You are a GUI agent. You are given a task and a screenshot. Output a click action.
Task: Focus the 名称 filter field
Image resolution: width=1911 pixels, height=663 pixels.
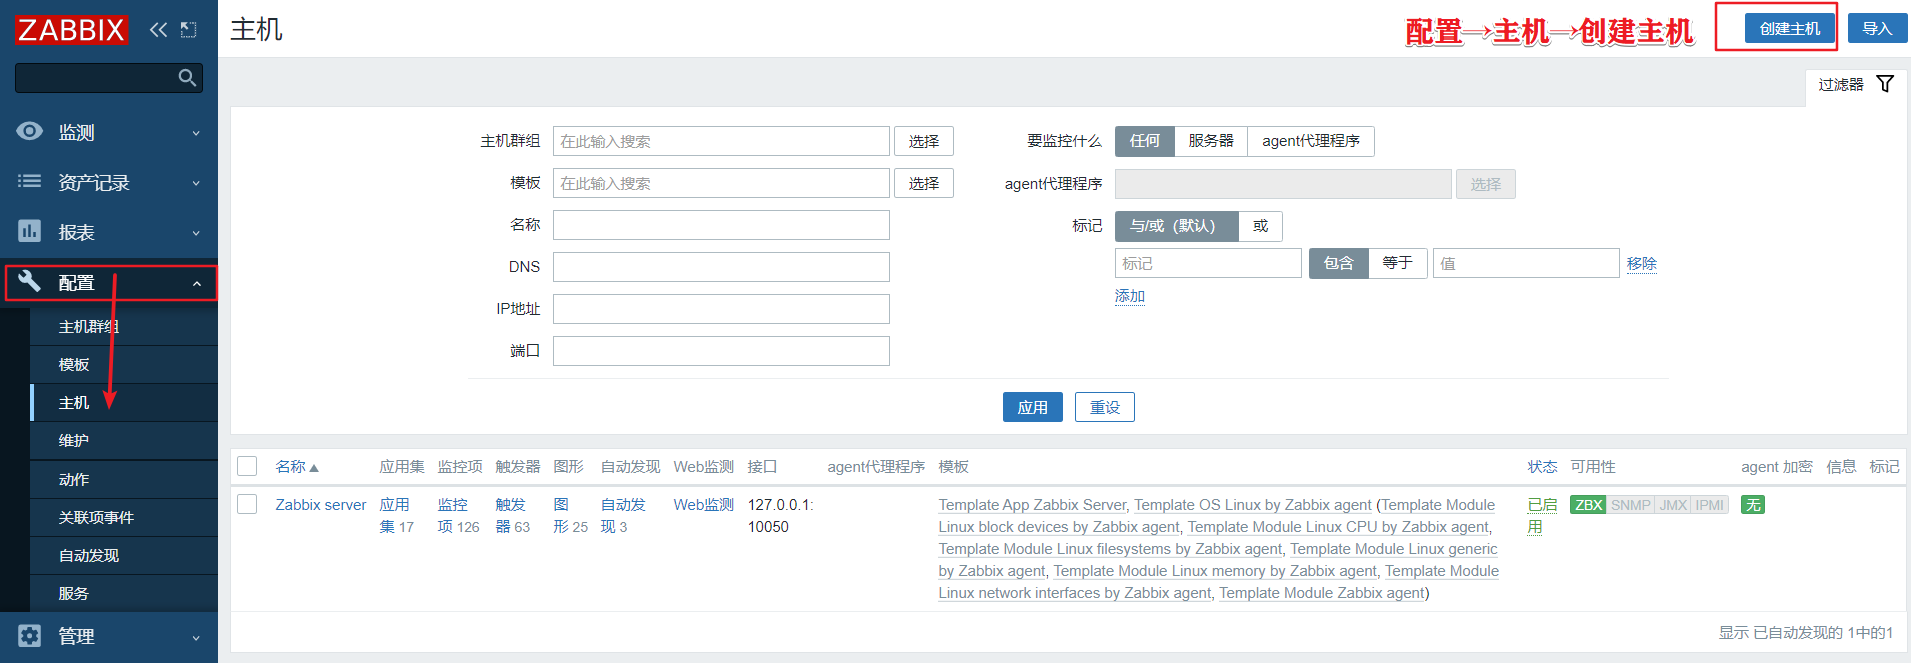721,225
